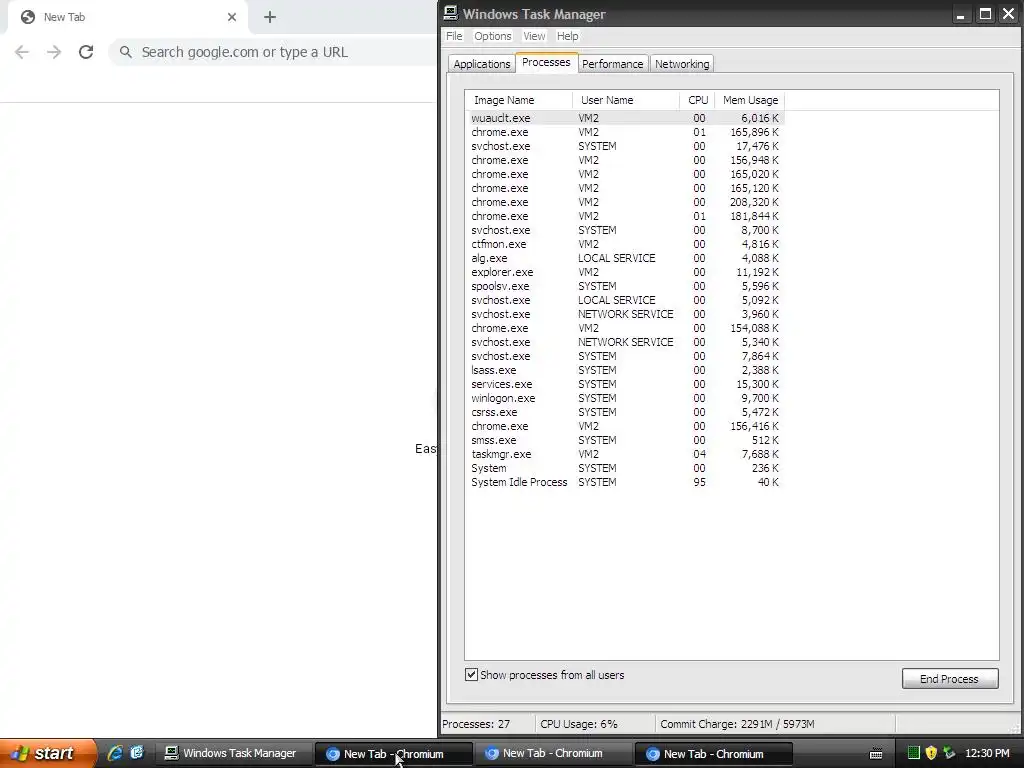The width and height of the screenshot is (1024, 768).
Task: Select the Processes tab
Action: pos(546,62)
